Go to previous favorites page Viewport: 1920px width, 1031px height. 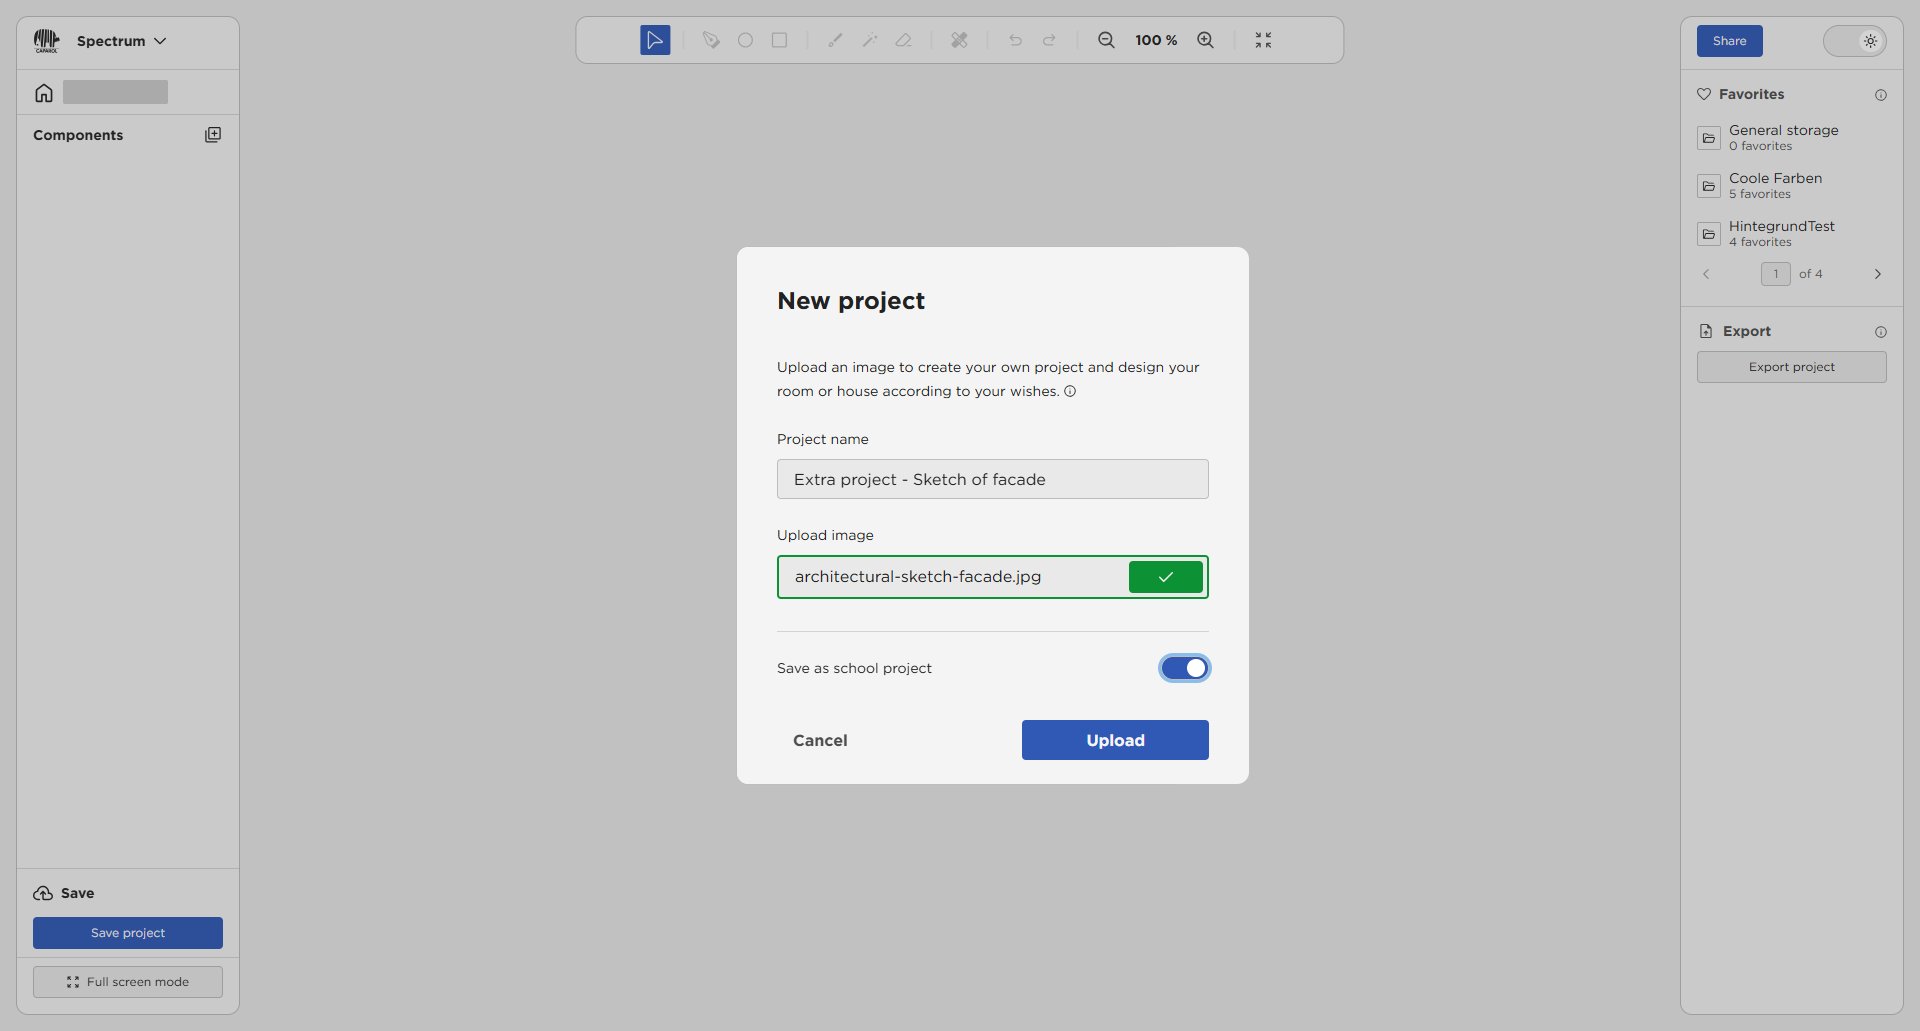point(1706,274)
